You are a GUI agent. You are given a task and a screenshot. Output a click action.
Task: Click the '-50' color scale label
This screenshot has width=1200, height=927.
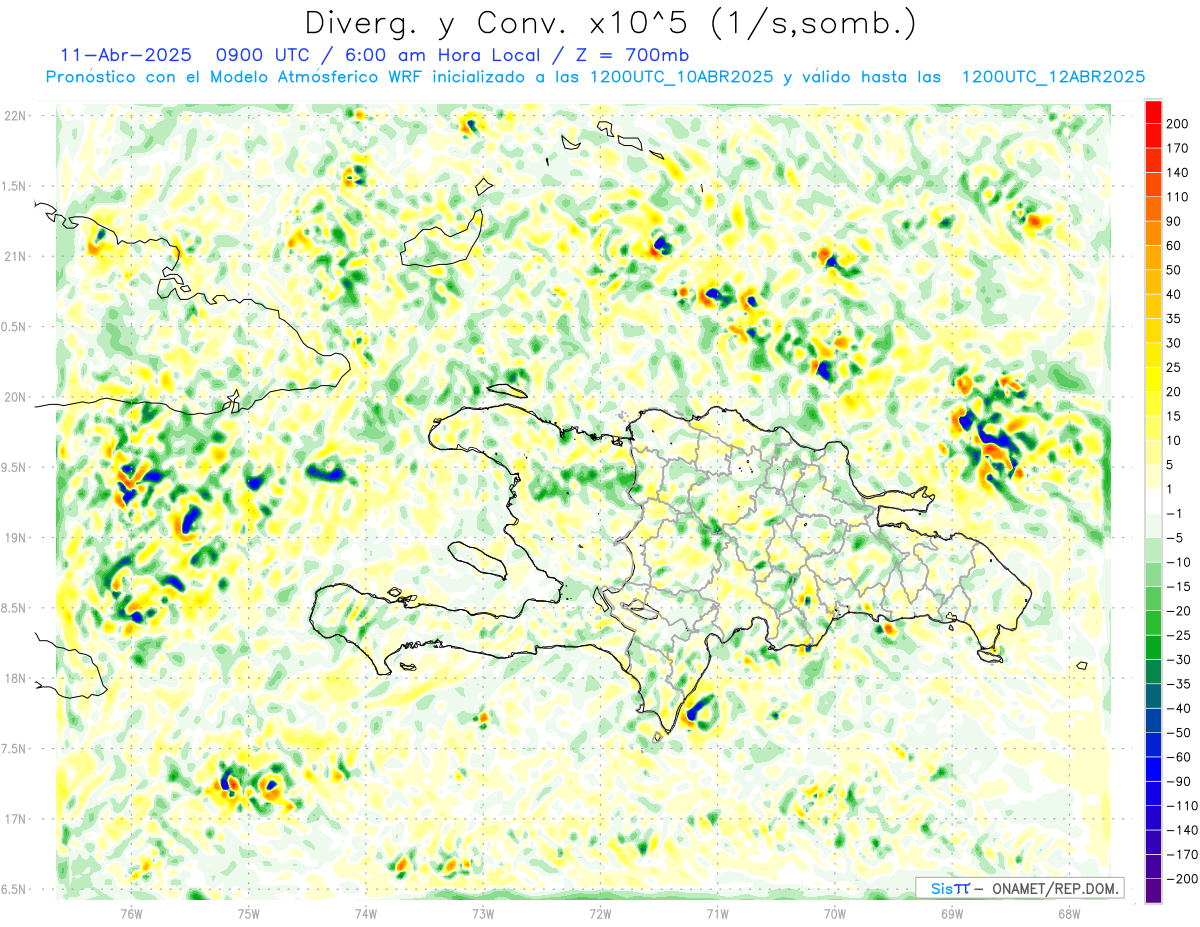1178,733
